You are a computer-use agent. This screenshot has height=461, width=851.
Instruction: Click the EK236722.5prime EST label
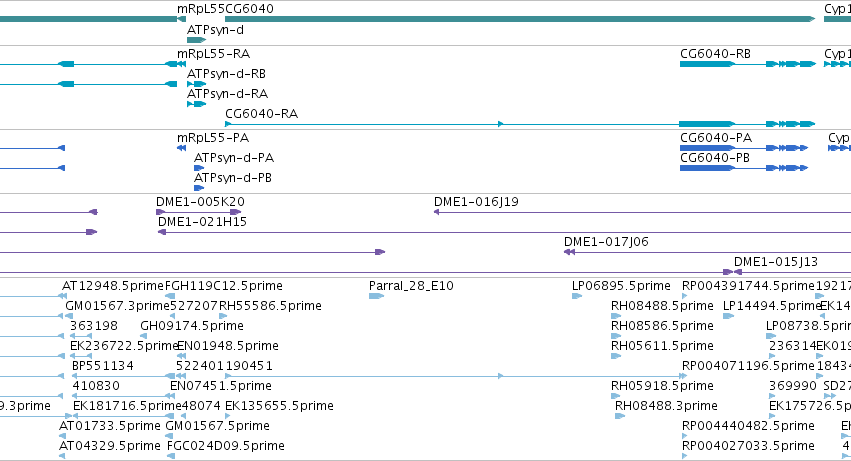(x=124, y=346)
